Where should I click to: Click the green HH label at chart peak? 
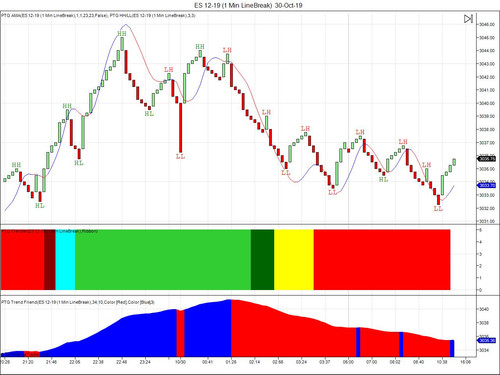point(122,34)
